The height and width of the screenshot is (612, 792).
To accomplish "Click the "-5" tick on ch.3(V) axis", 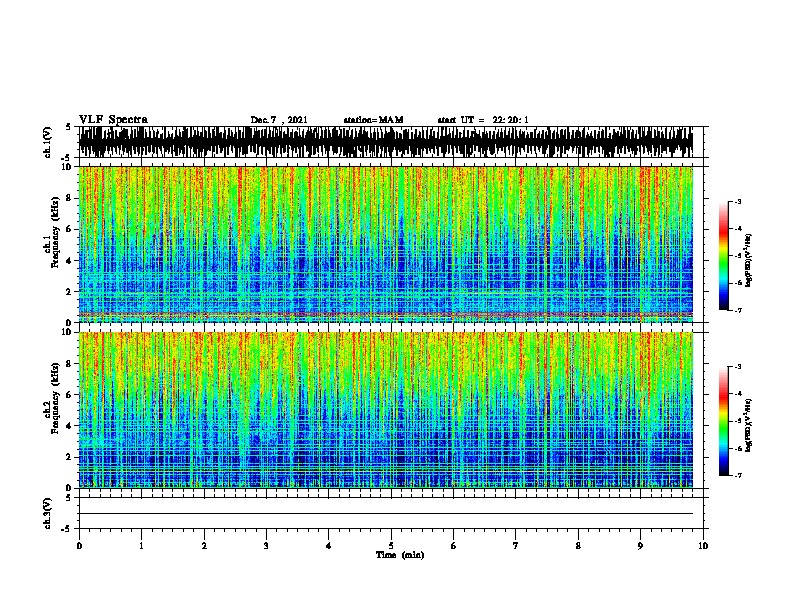I will point(67,529).
